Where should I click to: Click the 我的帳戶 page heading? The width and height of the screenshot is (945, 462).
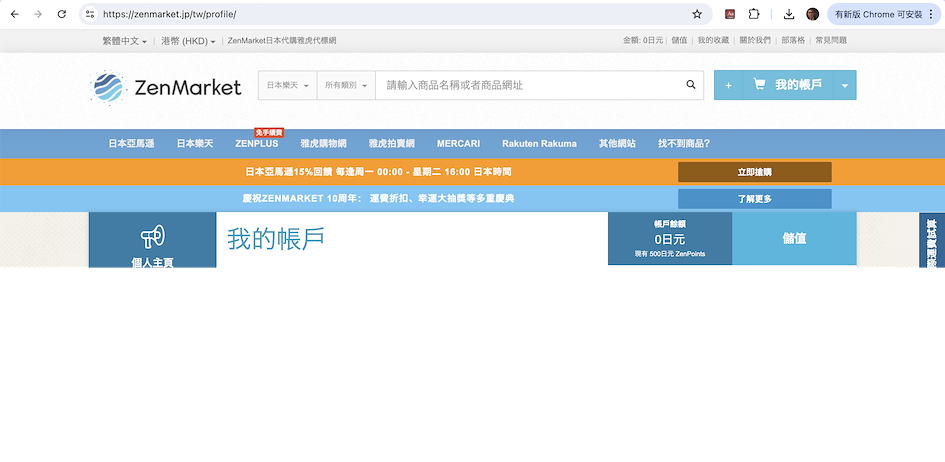pos(276,239)
